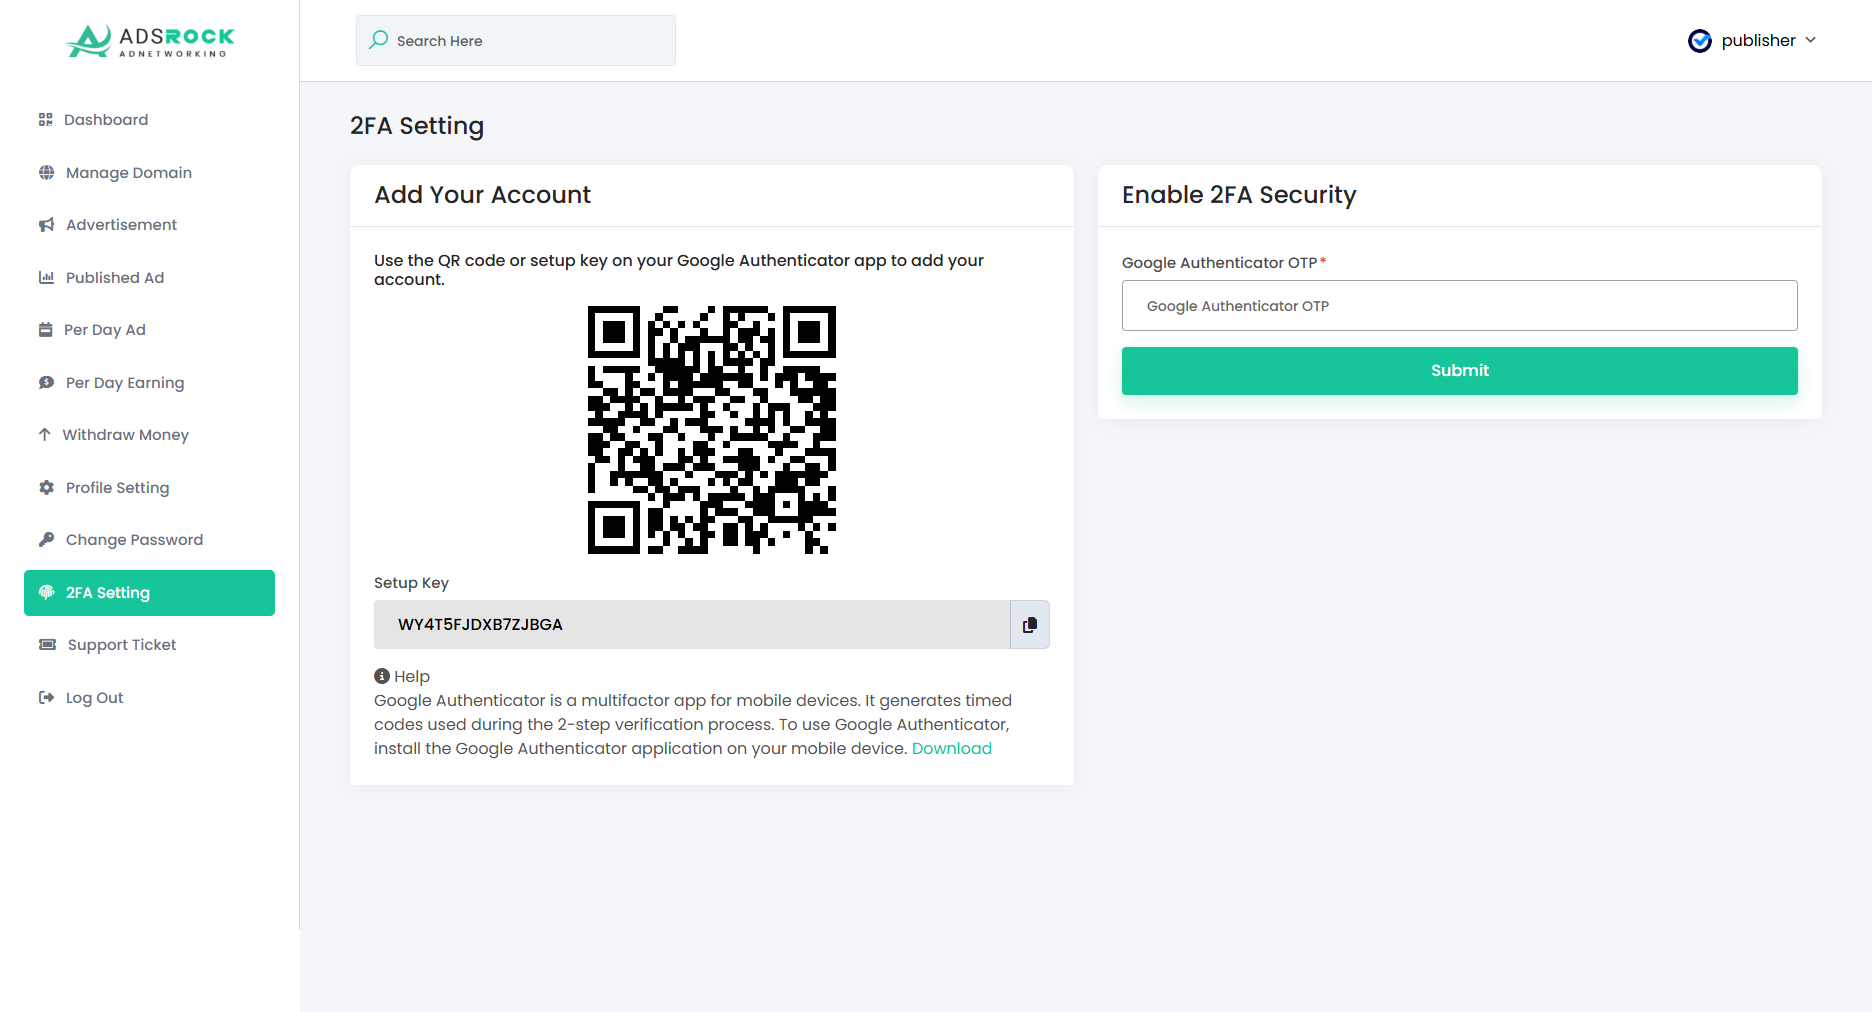The image size is (1872, 1012).
Task: Click the Log Out exit icon
Action: [x=46, y=698]
